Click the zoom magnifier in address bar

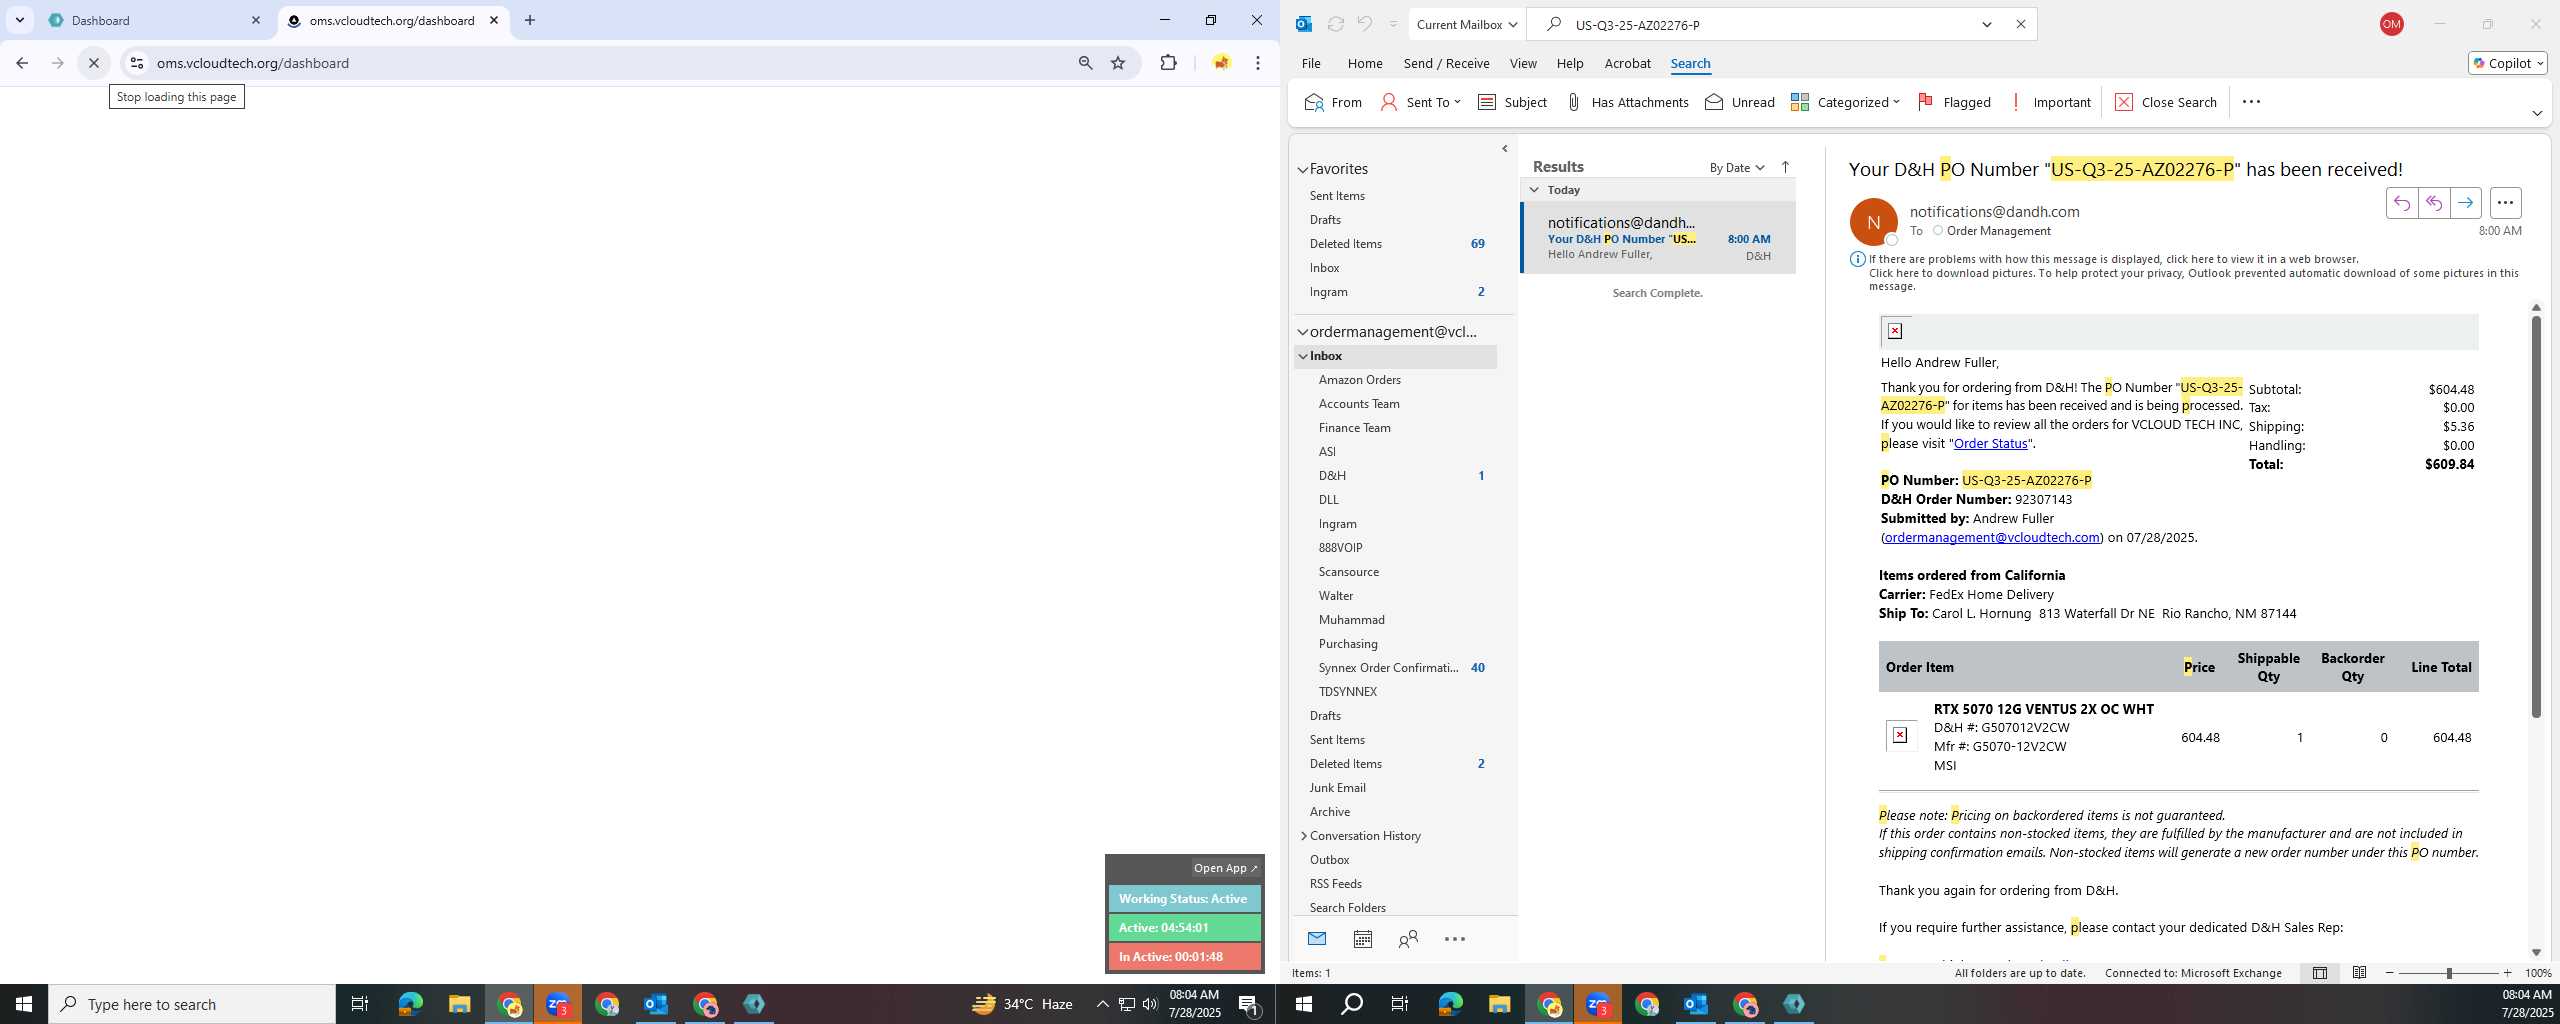coord(1085,63)
